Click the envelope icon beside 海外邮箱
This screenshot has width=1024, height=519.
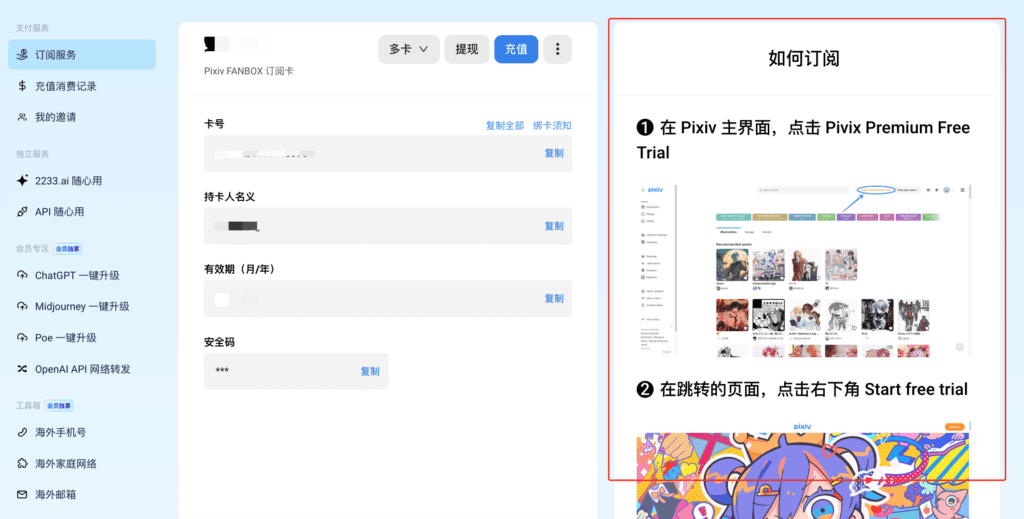point(22,495)
